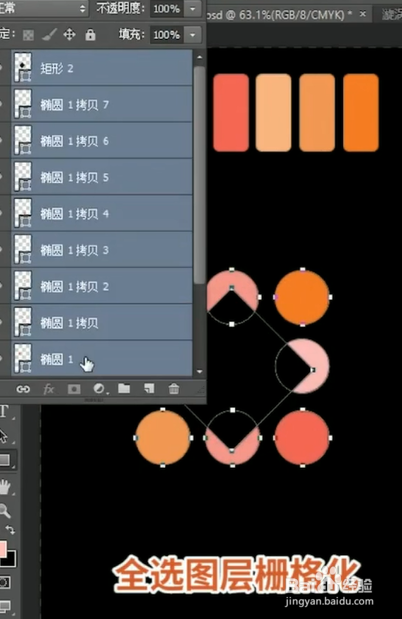Image resolution: width=402 pixels, height=619 pixels.
Task: Click the 椭圆 1 拷贝 7 thumbnail
Action: [23, 104]
